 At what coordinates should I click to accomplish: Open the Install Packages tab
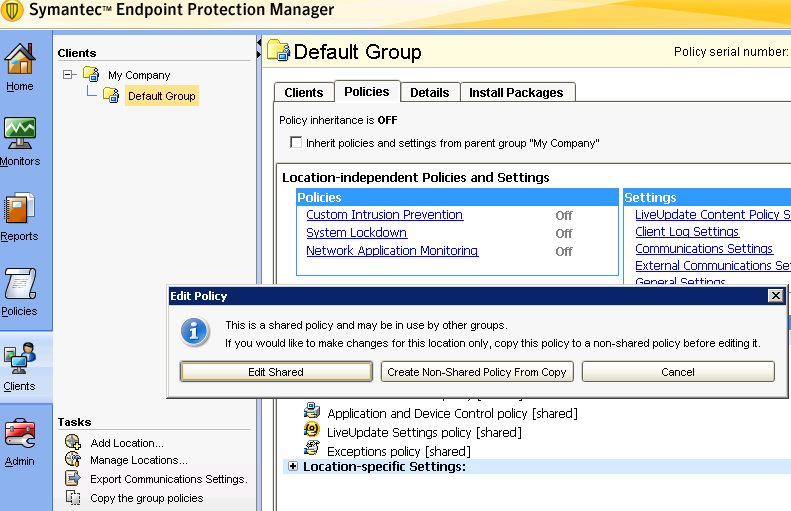(517, 92)
